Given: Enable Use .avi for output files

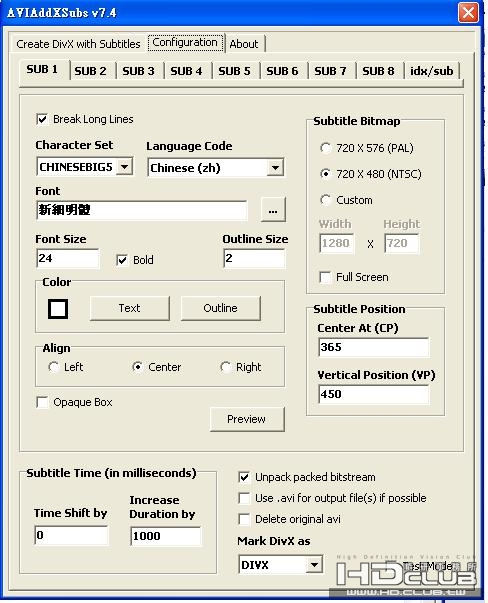Looking at the screenshot, I should (244, 498).
